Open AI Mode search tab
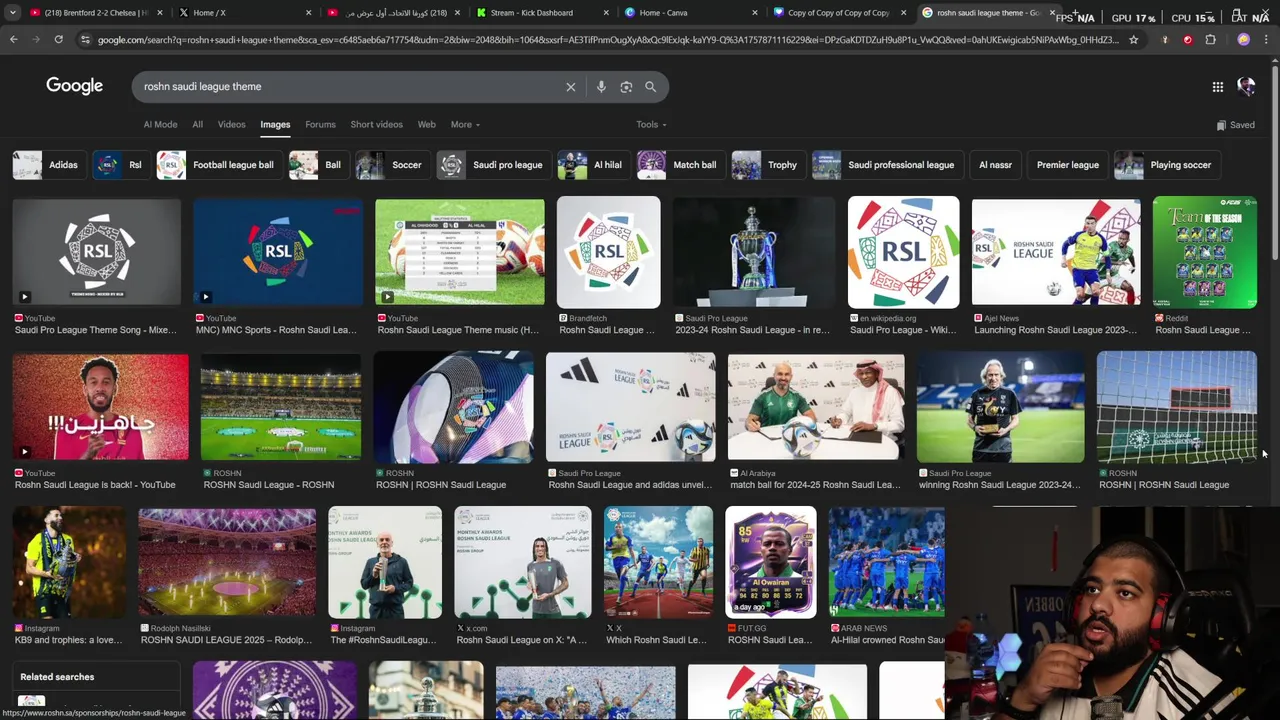 (x=160, y=125)
